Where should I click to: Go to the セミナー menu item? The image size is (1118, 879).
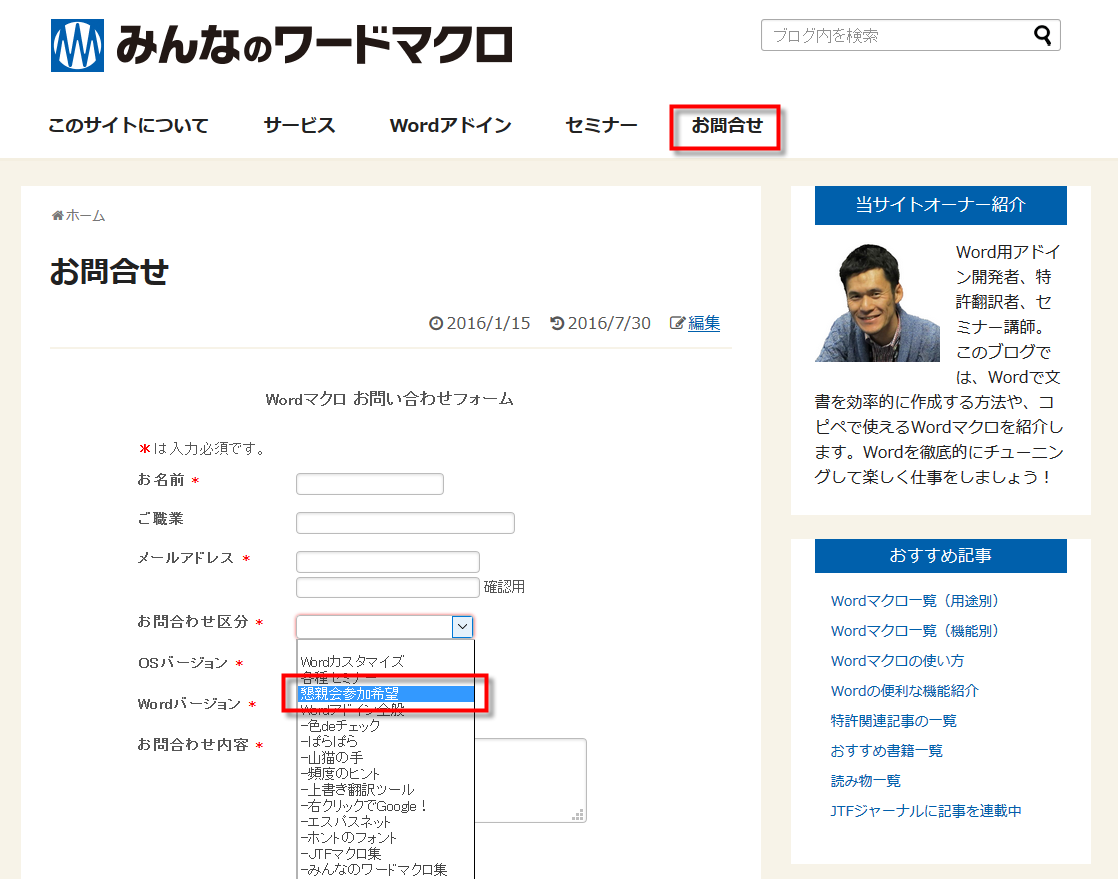[x=601, y=126]
